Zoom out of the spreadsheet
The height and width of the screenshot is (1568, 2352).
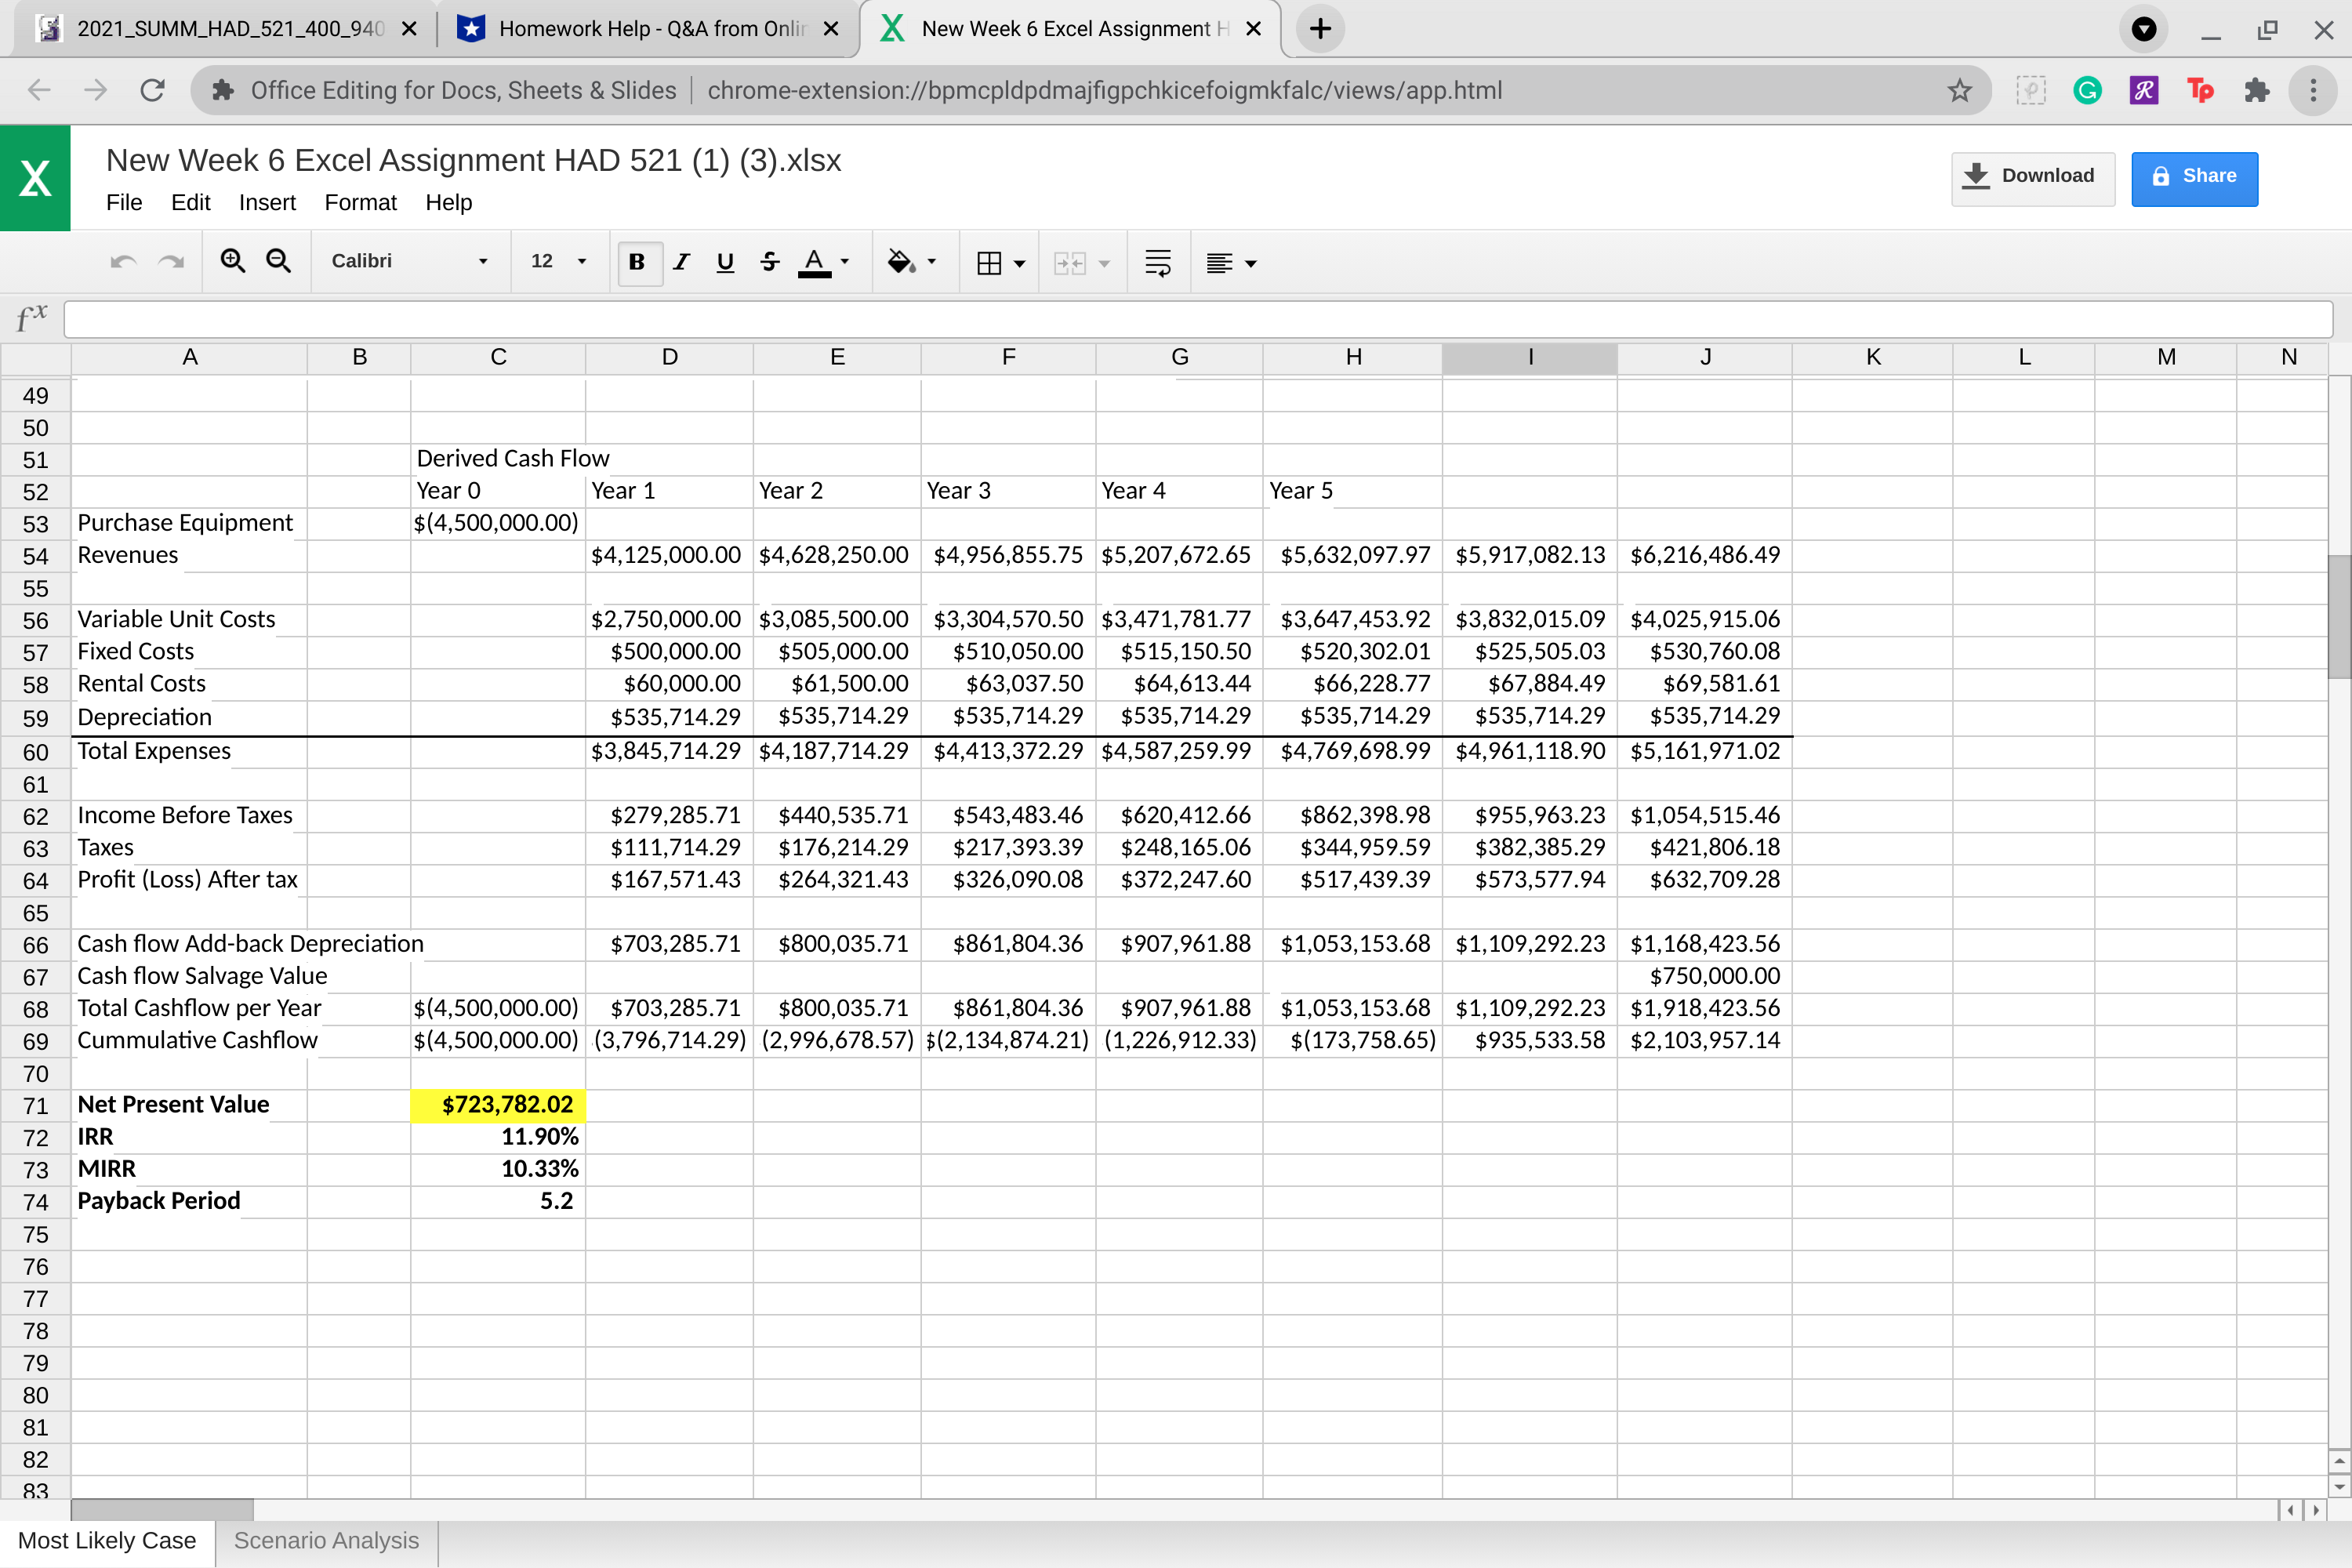point(279,261)
